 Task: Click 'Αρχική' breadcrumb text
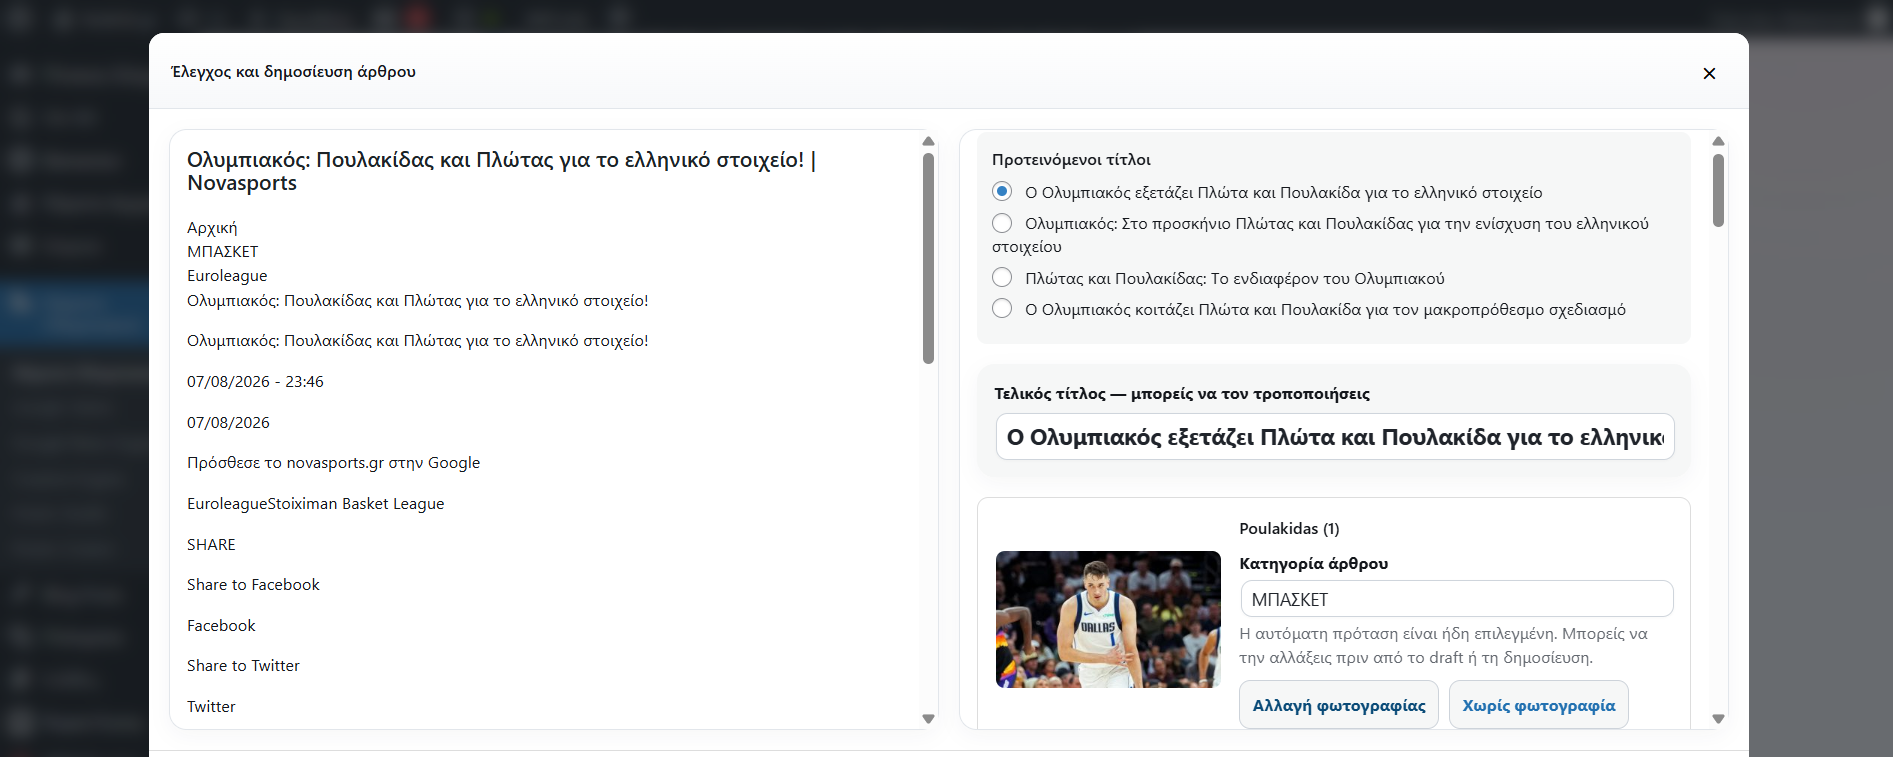tap(212, 227)
